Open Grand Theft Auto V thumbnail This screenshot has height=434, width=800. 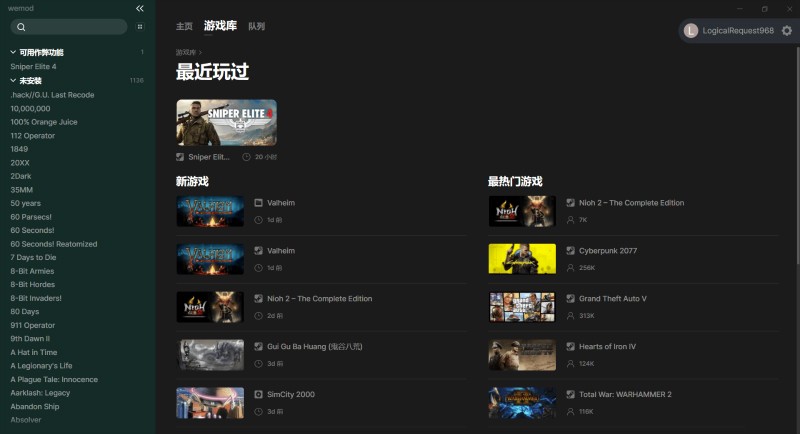click(x=522, y=307)
